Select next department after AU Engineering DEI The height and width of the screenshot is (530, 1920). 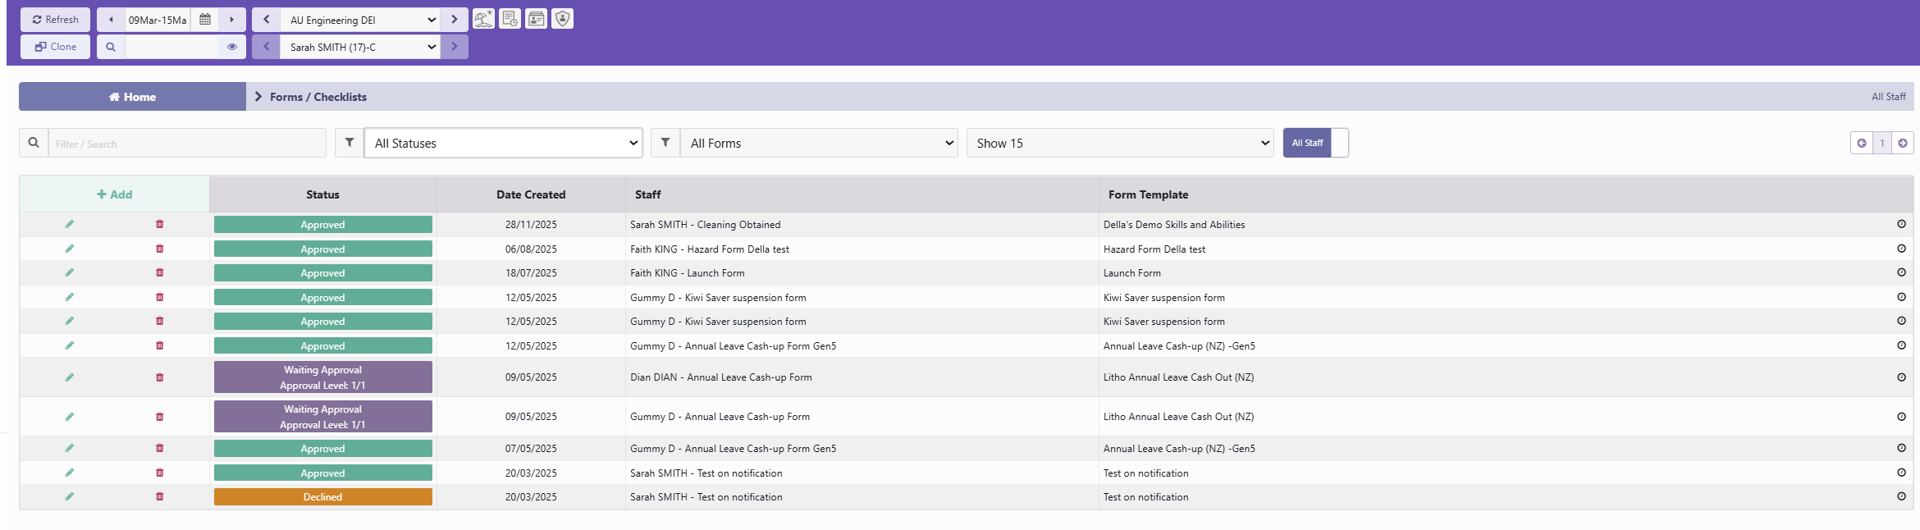(x=454, y=19)
